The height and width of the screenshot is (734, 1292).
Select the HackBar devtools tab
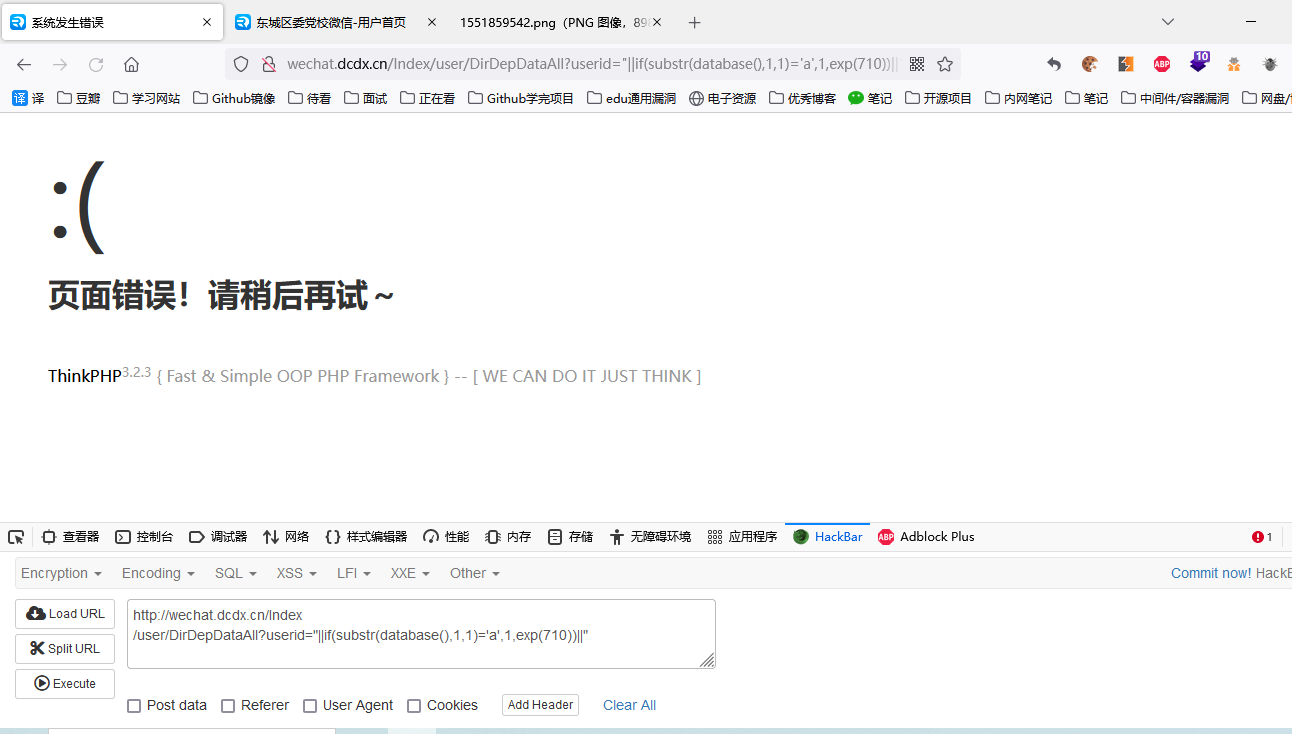(828, 537)
